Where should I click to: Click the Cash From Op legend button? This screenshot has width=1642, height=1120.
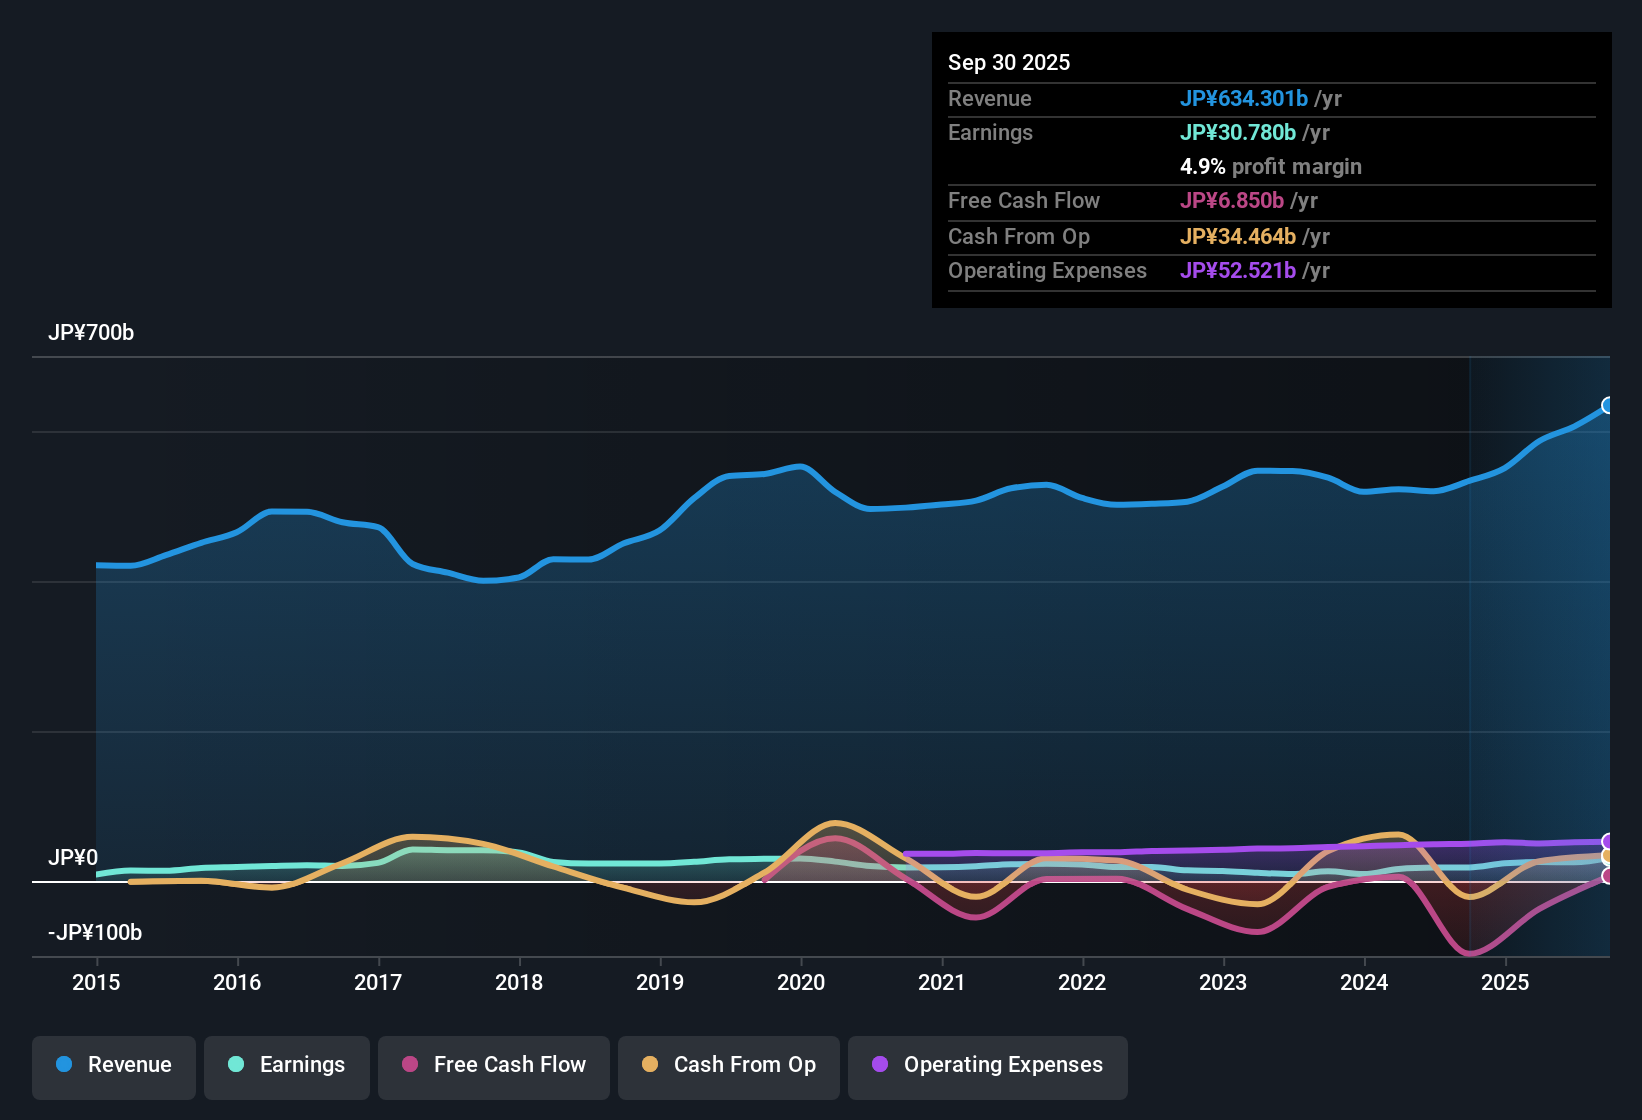tap(728, 1065)
